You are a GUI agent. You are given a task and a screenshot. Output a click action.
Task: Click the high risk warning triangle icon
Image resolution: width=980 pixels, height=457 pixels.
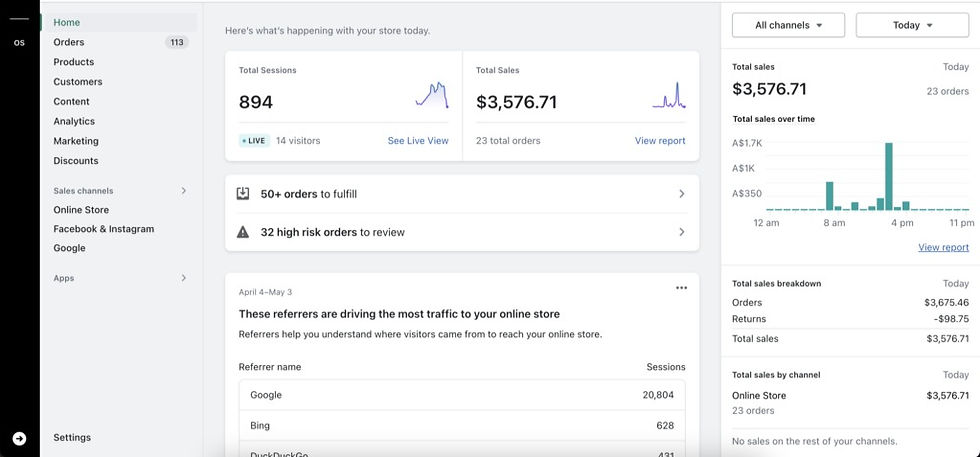point(243,232)
